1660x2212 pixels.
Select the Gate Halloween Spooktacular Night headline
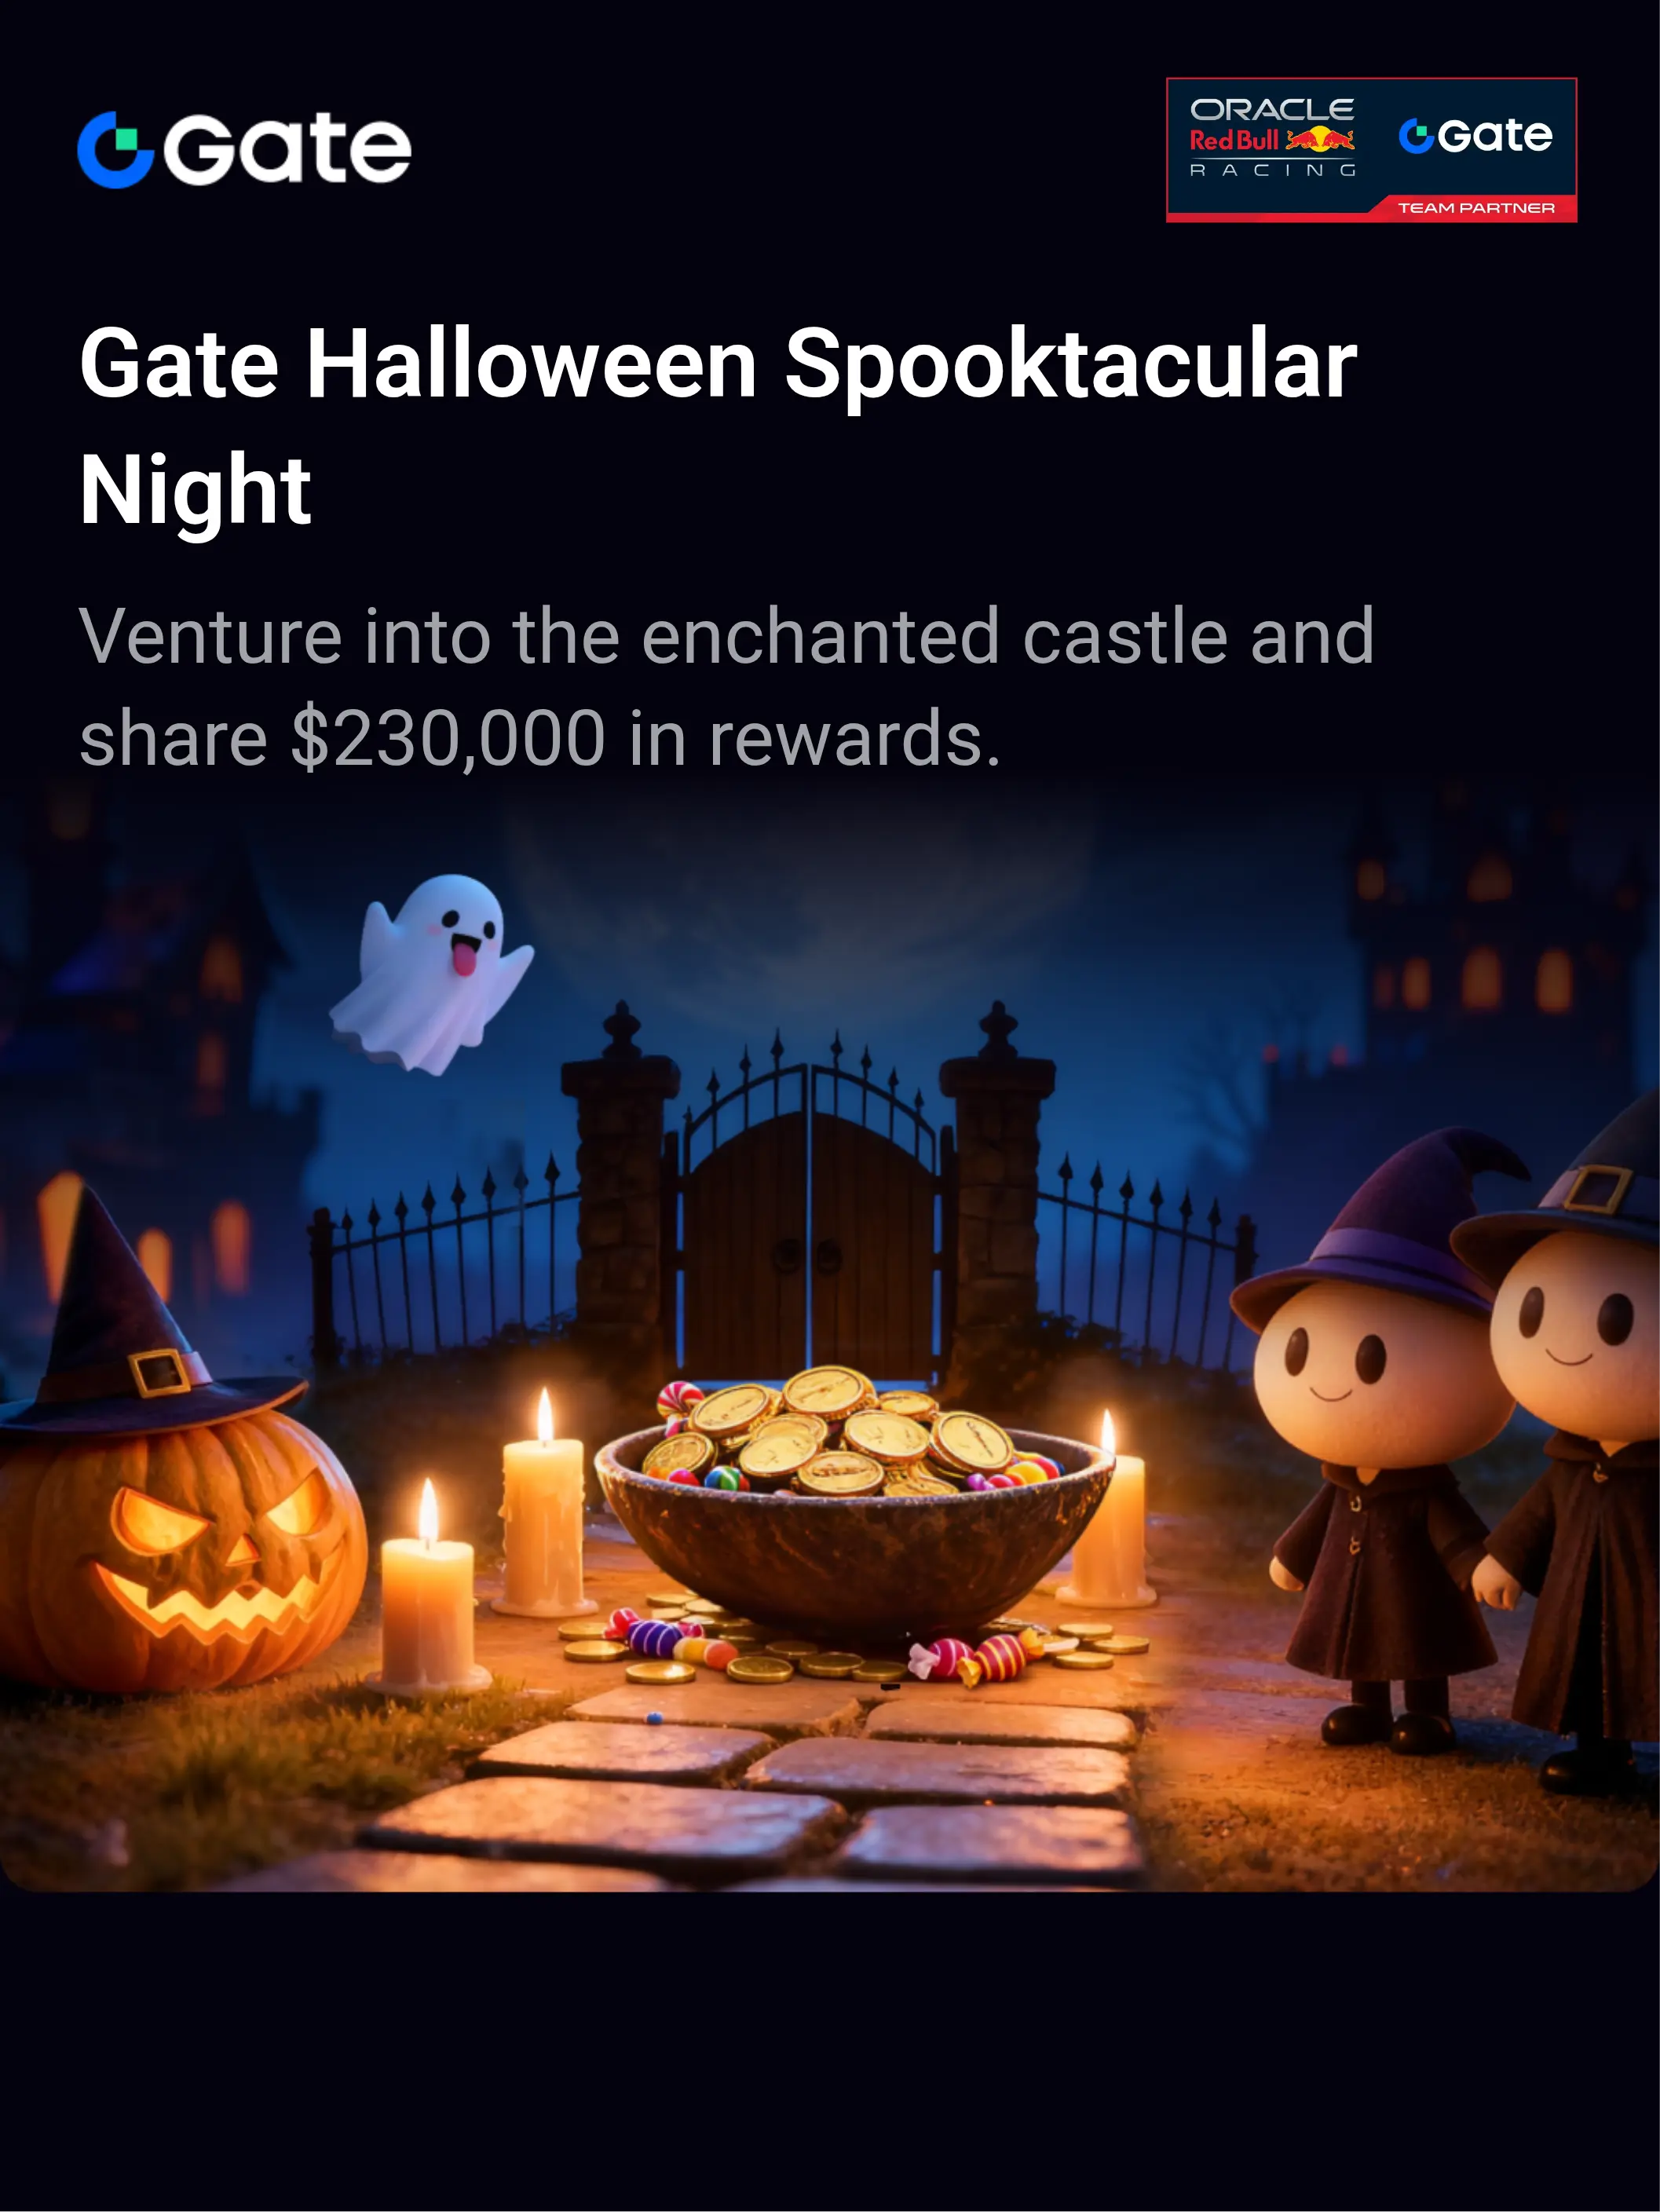[x=718, y=426]
